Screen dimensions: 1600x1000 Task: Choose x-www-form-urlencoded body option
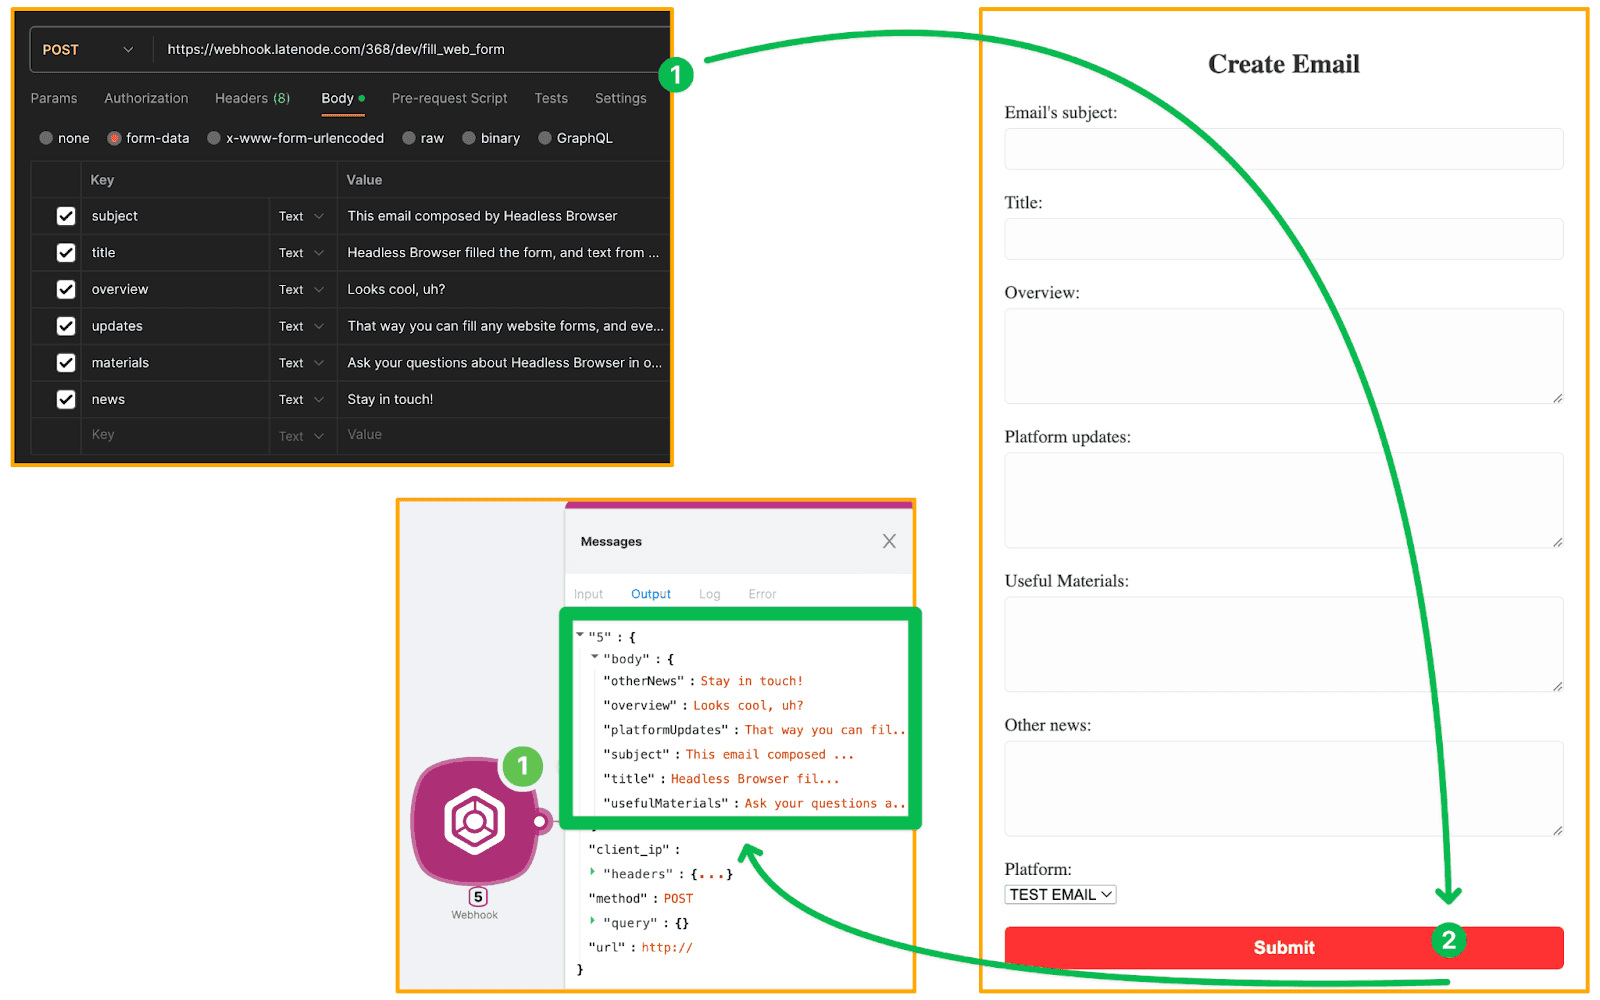coord(214,138)
